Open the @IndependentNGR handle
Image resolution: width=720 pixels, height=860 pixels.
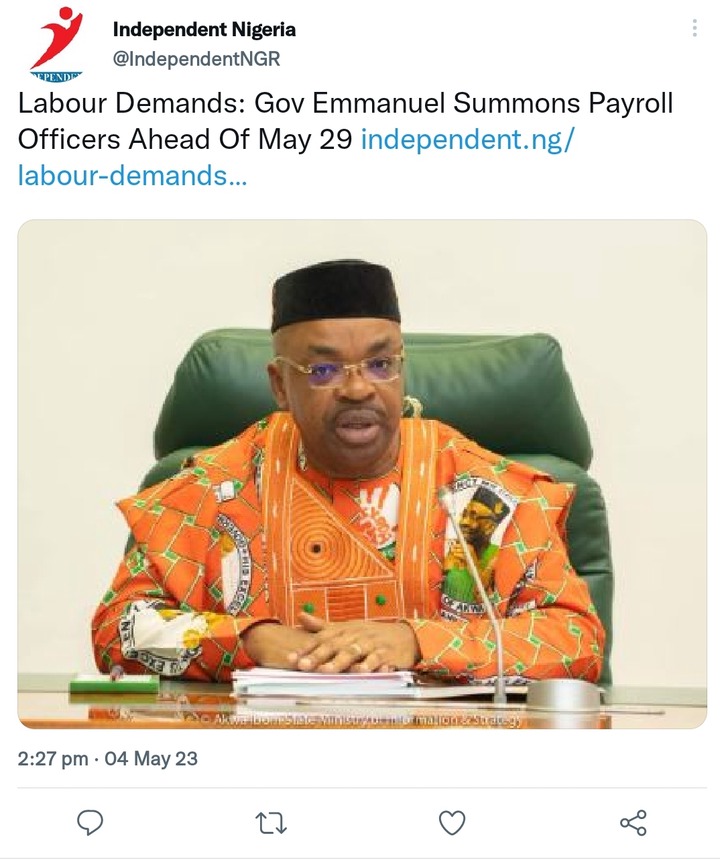[196, 59]
